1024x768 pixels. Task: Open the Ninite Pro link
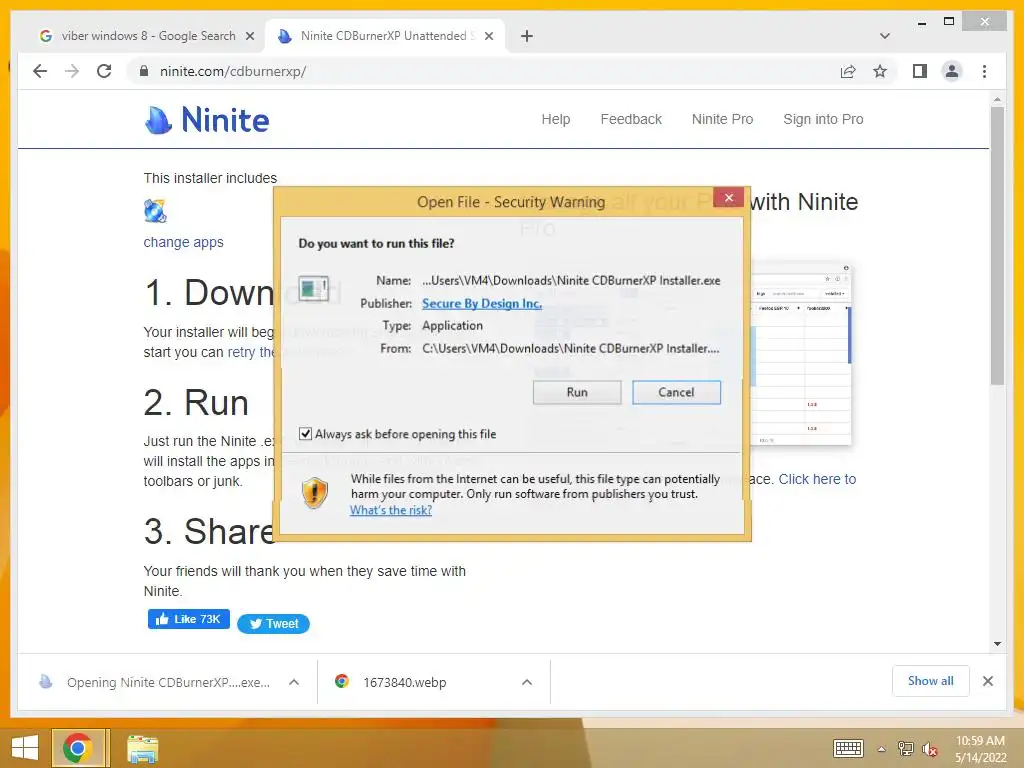[722, 119]
